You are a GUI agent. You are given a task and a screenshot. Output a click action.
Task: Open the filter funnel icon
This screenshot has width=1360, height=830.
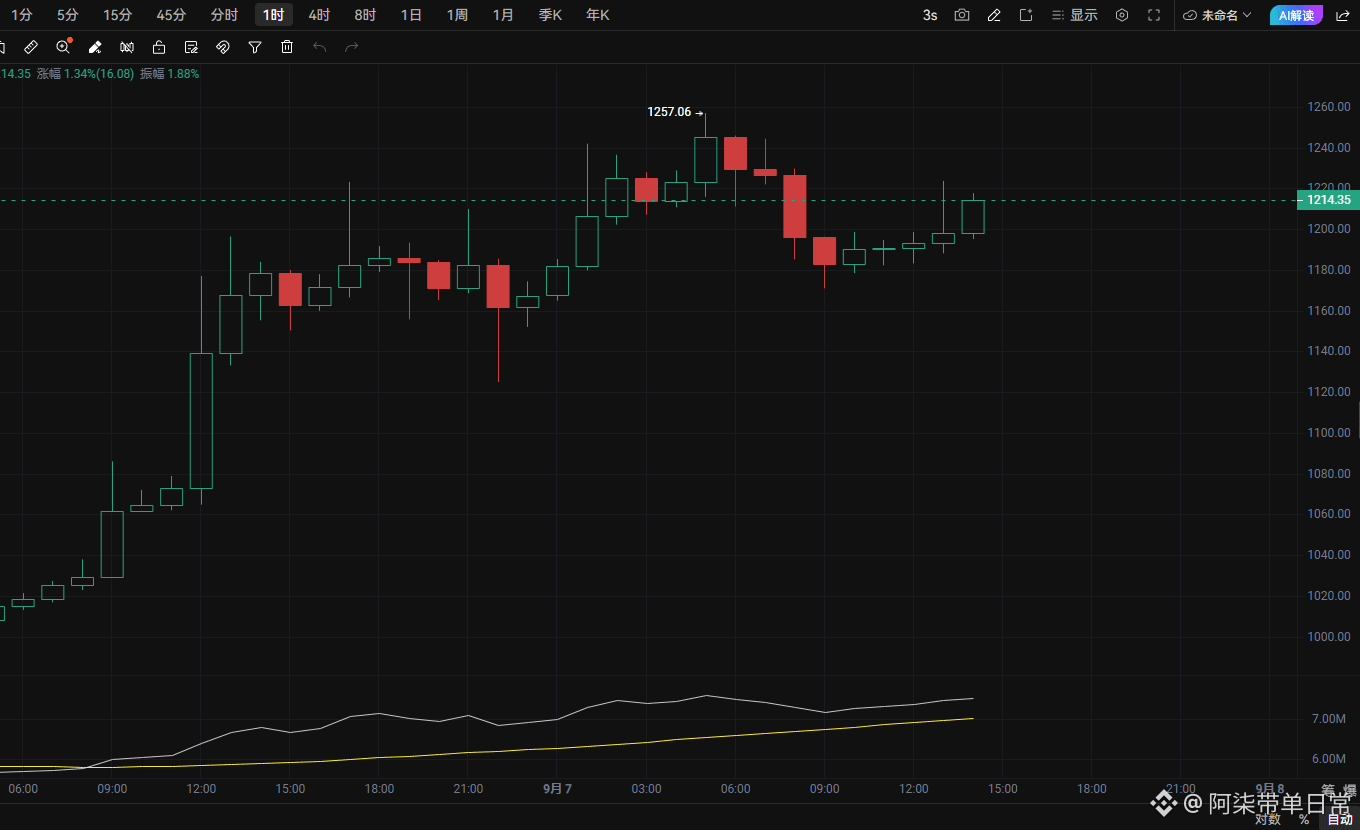click(x=255, y=47)
